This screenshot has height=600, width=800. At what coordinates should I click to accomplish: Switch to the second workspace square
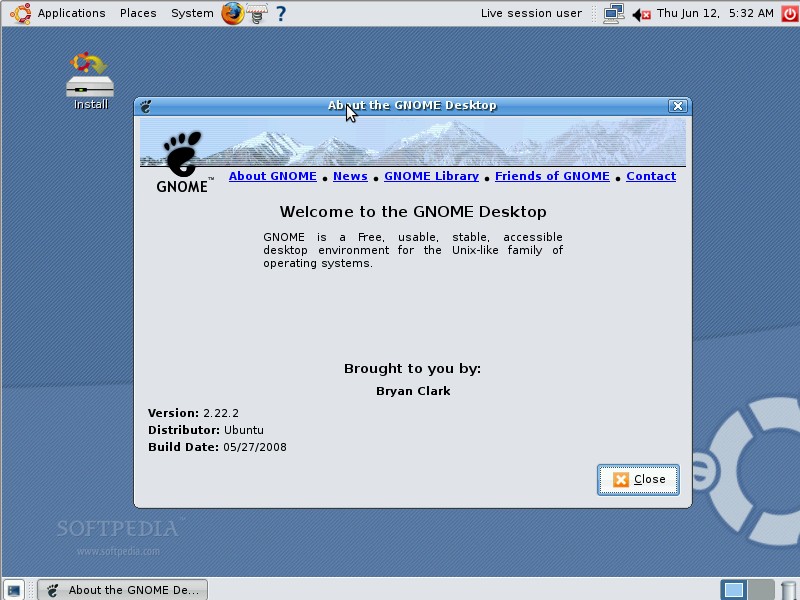tap(760, 590)
